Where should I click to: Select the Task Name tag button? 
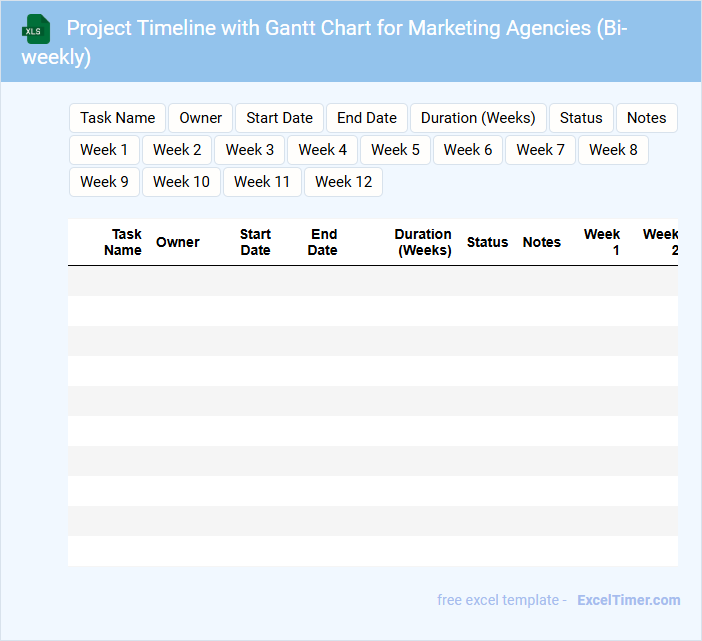(117, 118)
